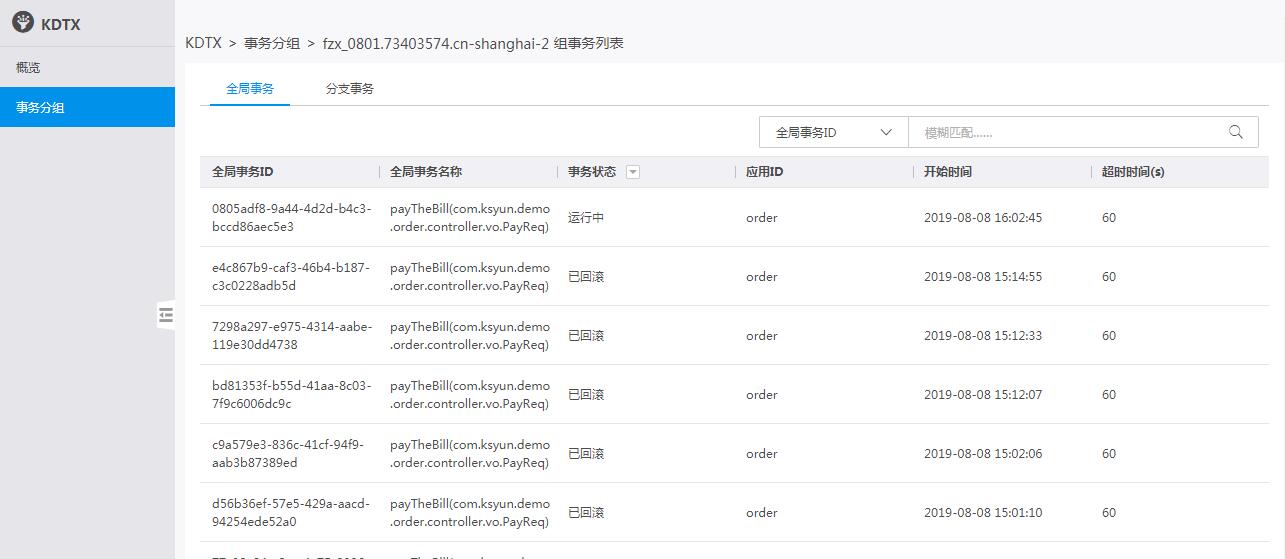Select 事务分组 in the sidebar
Viewport: 1285px width, 559px height.
(x=87, y=107)
